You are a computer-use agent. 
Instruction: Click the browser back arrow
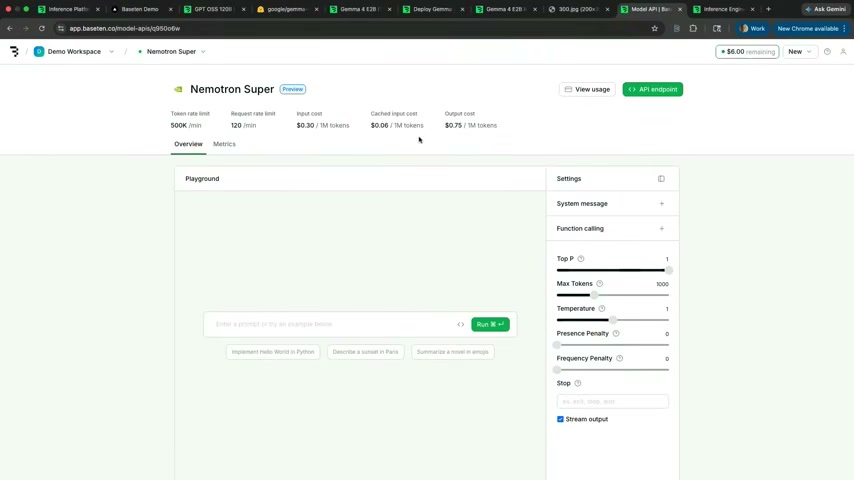[x=10, y=28]
